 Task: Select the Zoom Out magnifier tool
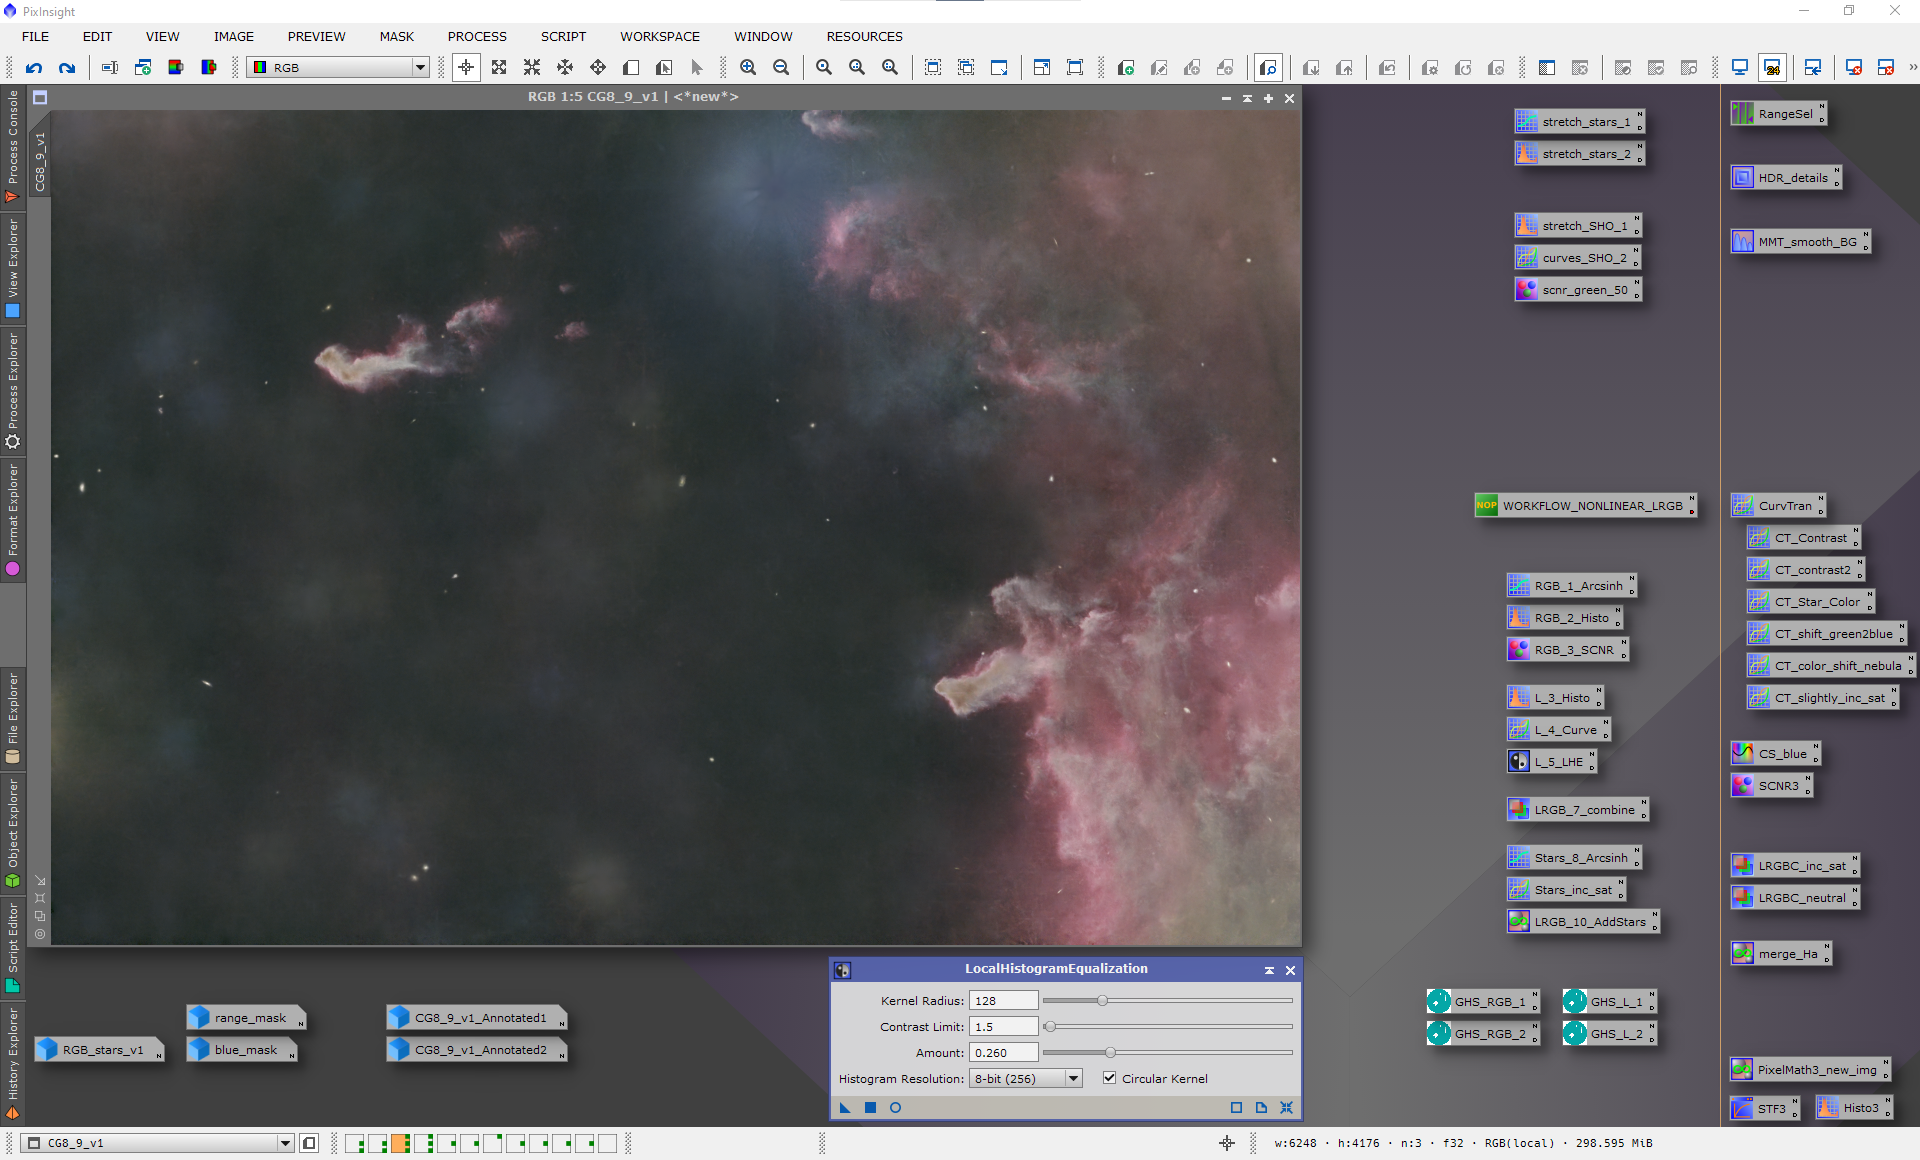point(781,68)
